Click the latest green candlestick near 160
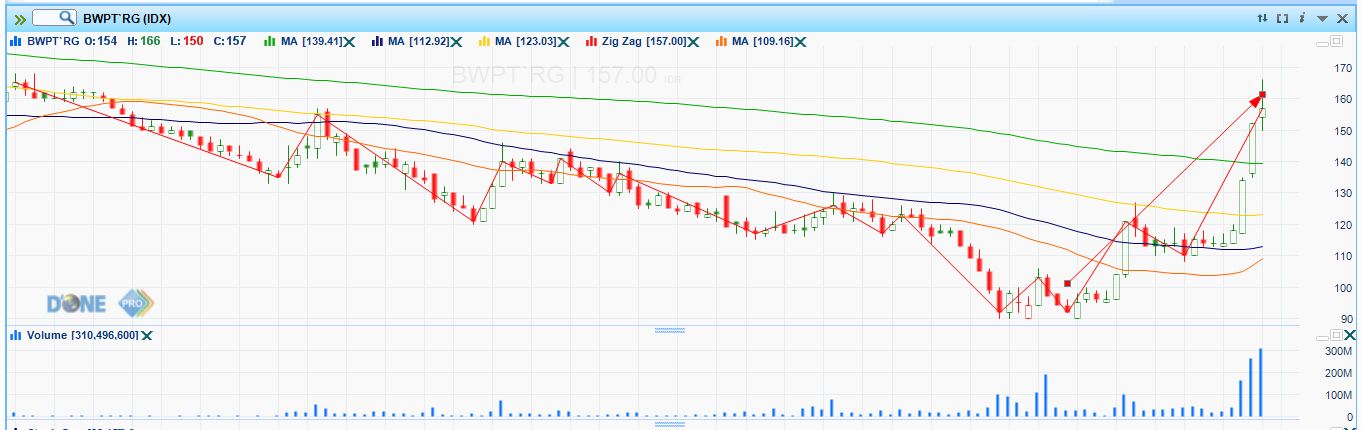 [x=1263, y=112]
